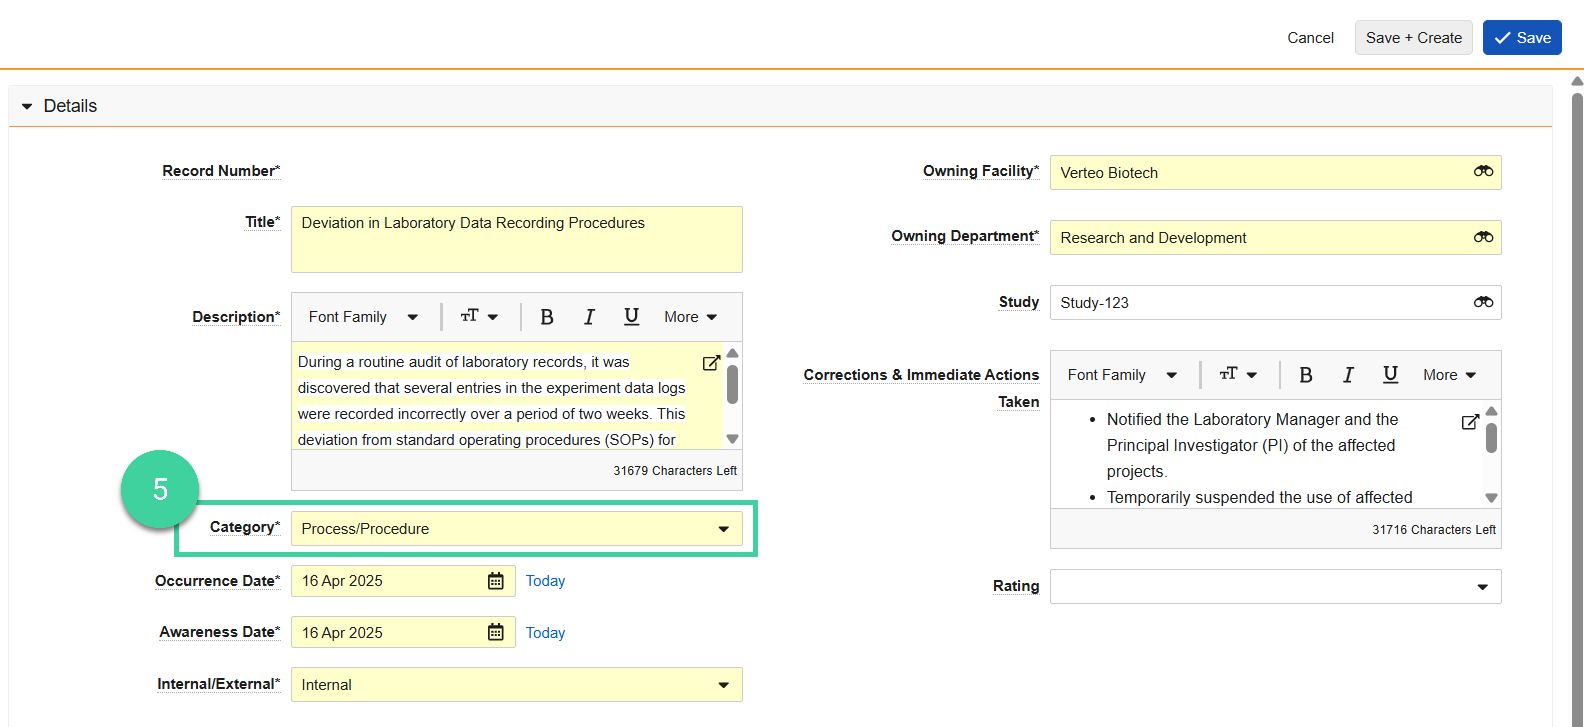Screen dimensions: 1584x727
Task: Set Occurrence Date to Today
Action: click(545, 581)
